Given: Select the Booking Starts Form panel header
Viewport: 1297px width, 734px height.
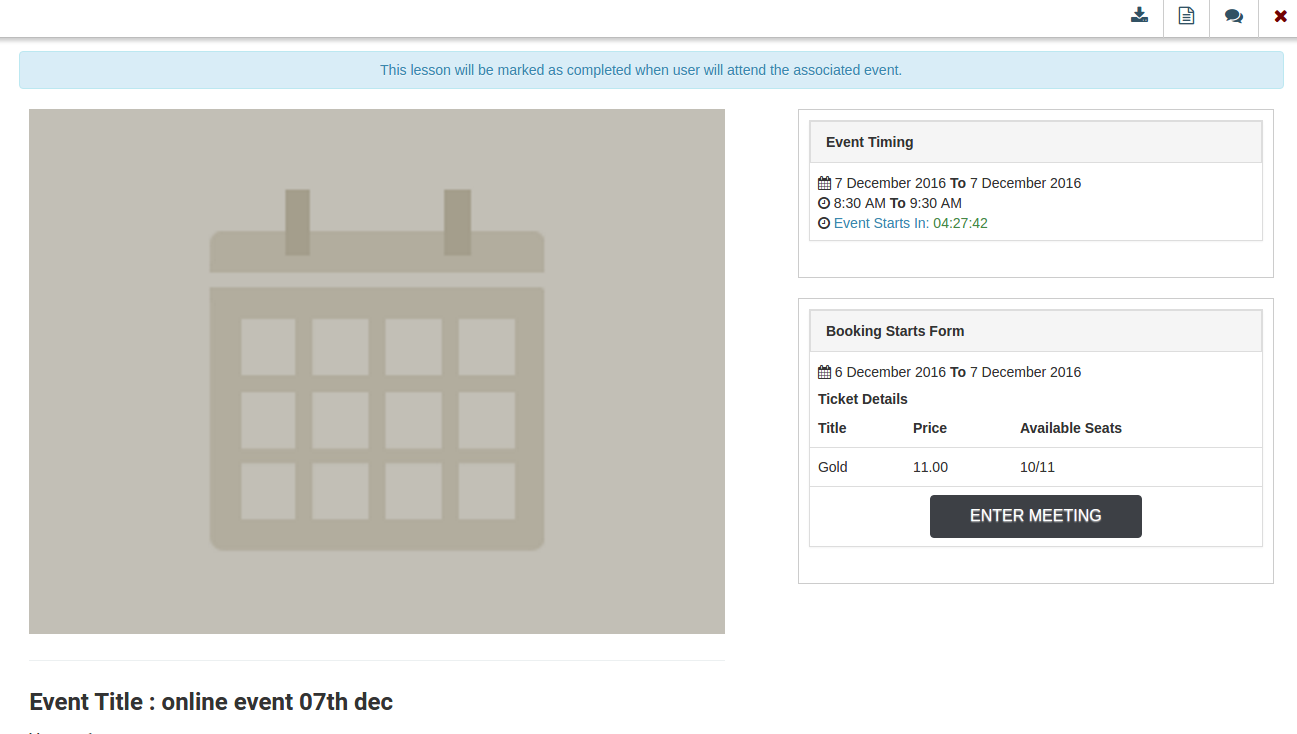Looking at the screenshot, I should 1035,331.
